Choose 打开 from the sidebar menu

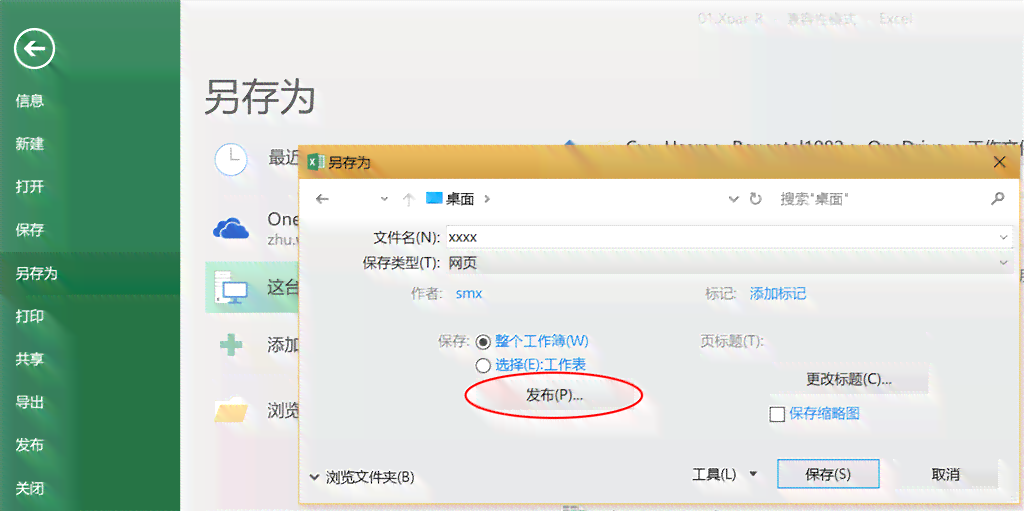tap(29, 187)
